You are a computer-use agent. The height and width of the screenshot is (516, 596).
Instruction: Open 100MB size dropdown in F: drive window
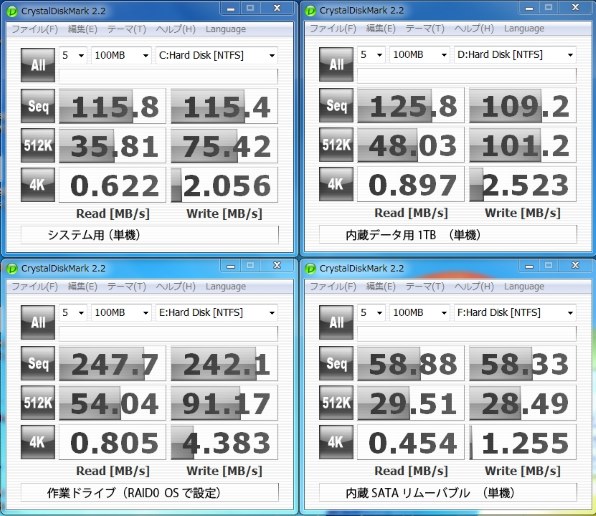coord(420,313)
